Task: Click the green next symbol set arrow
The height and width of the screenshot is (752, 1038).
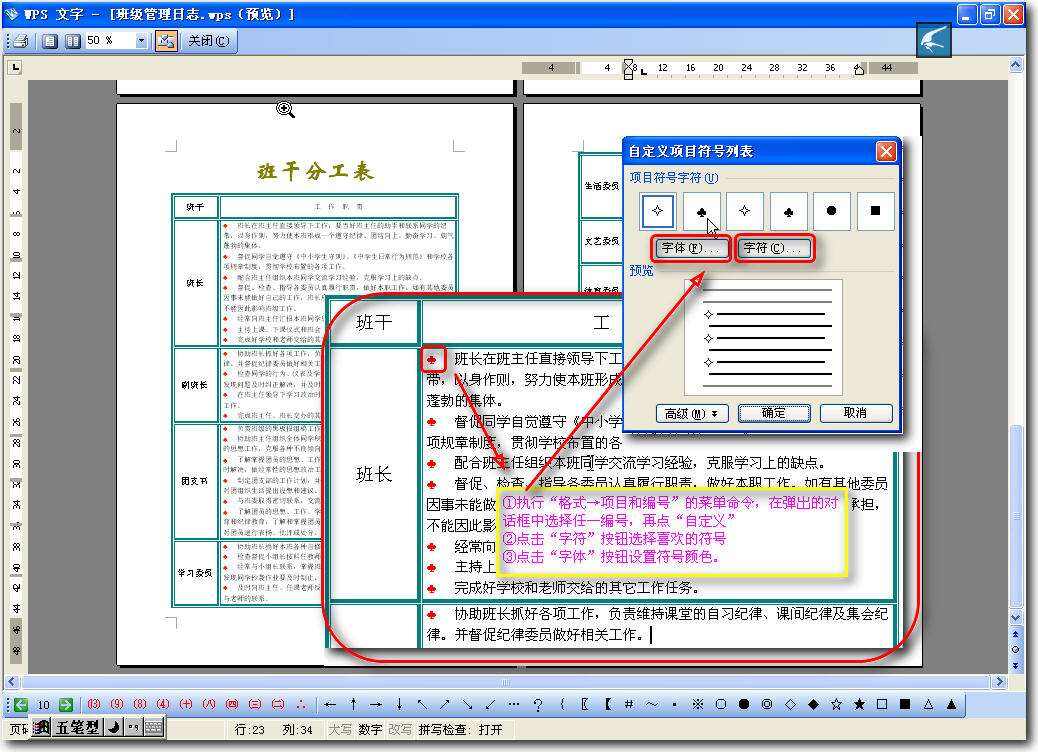Action: [x=66, y=704]
